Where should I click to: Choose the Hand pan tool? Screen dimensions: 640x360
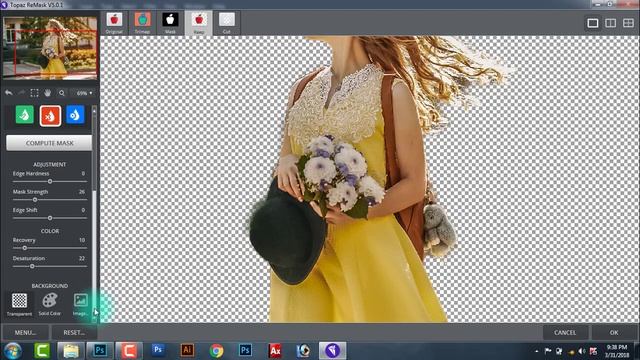click(48, 93)
